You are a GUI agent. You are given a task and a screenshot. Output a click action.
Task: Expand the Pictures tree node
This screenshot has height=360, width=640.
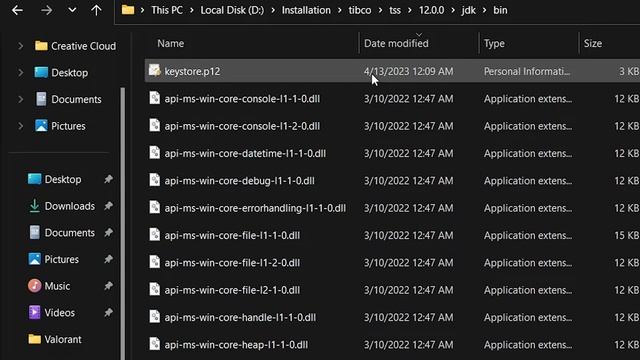(20, 126)
